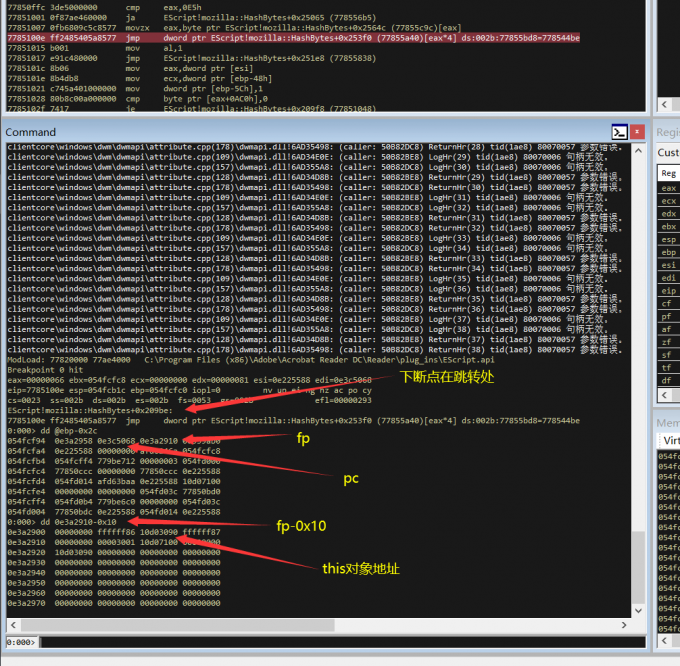Click the disassembly pane scroll left arrow

(x=664, y=104)
